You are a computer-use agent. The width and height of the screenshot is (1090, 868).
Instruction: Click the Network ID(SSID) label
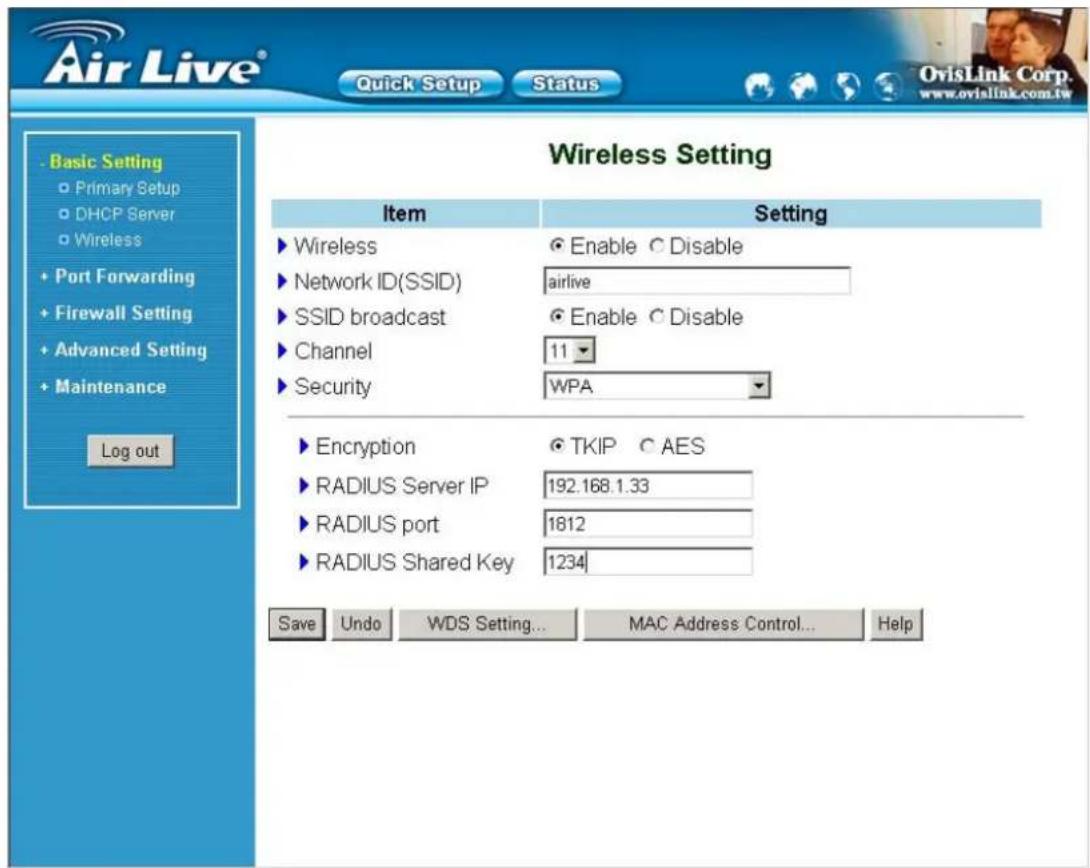pyautogui.click(x=377, y=281)
